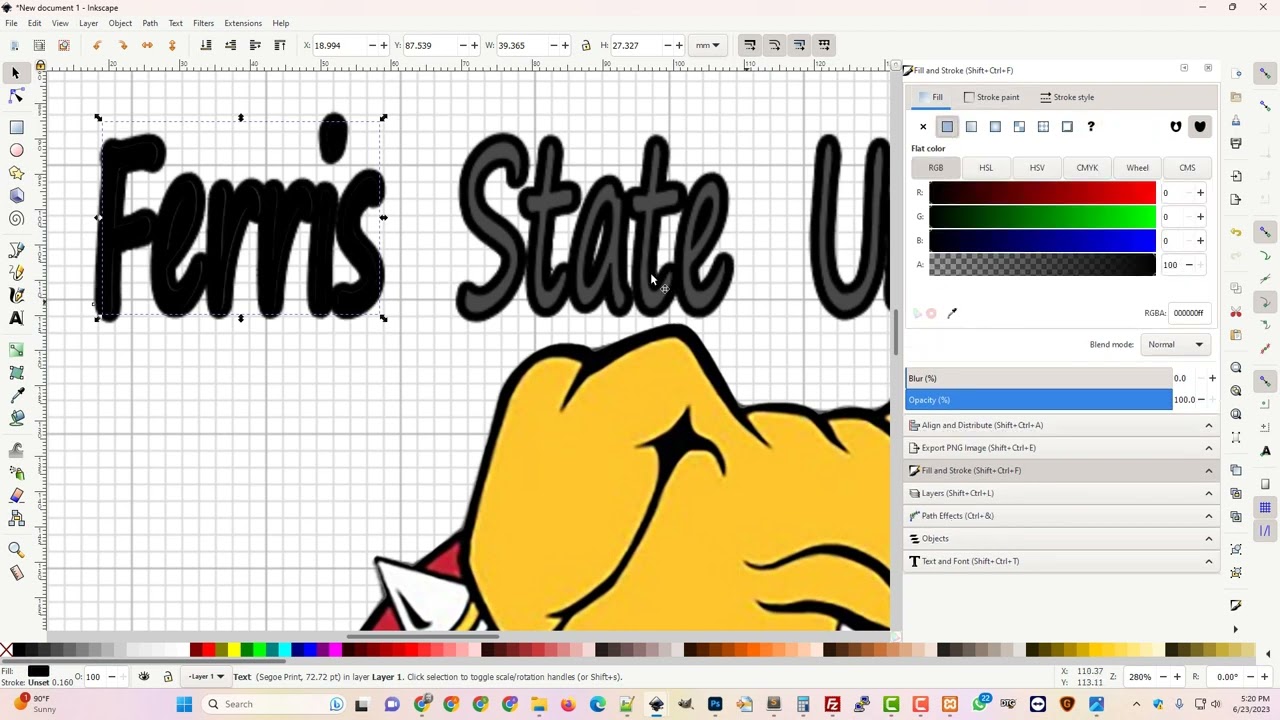This screenshot has width=1280, height=720.
Task: Pick color with eyedropper in Fill panel
Action: 952,313
